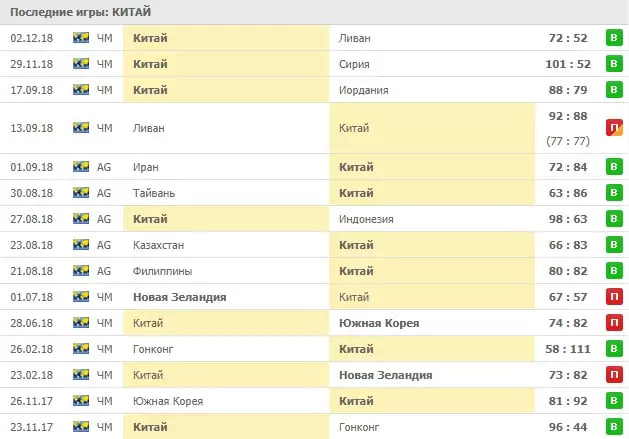
Task: Click the flag icon in the 02.12.18 row
Action: coord(81,38)
